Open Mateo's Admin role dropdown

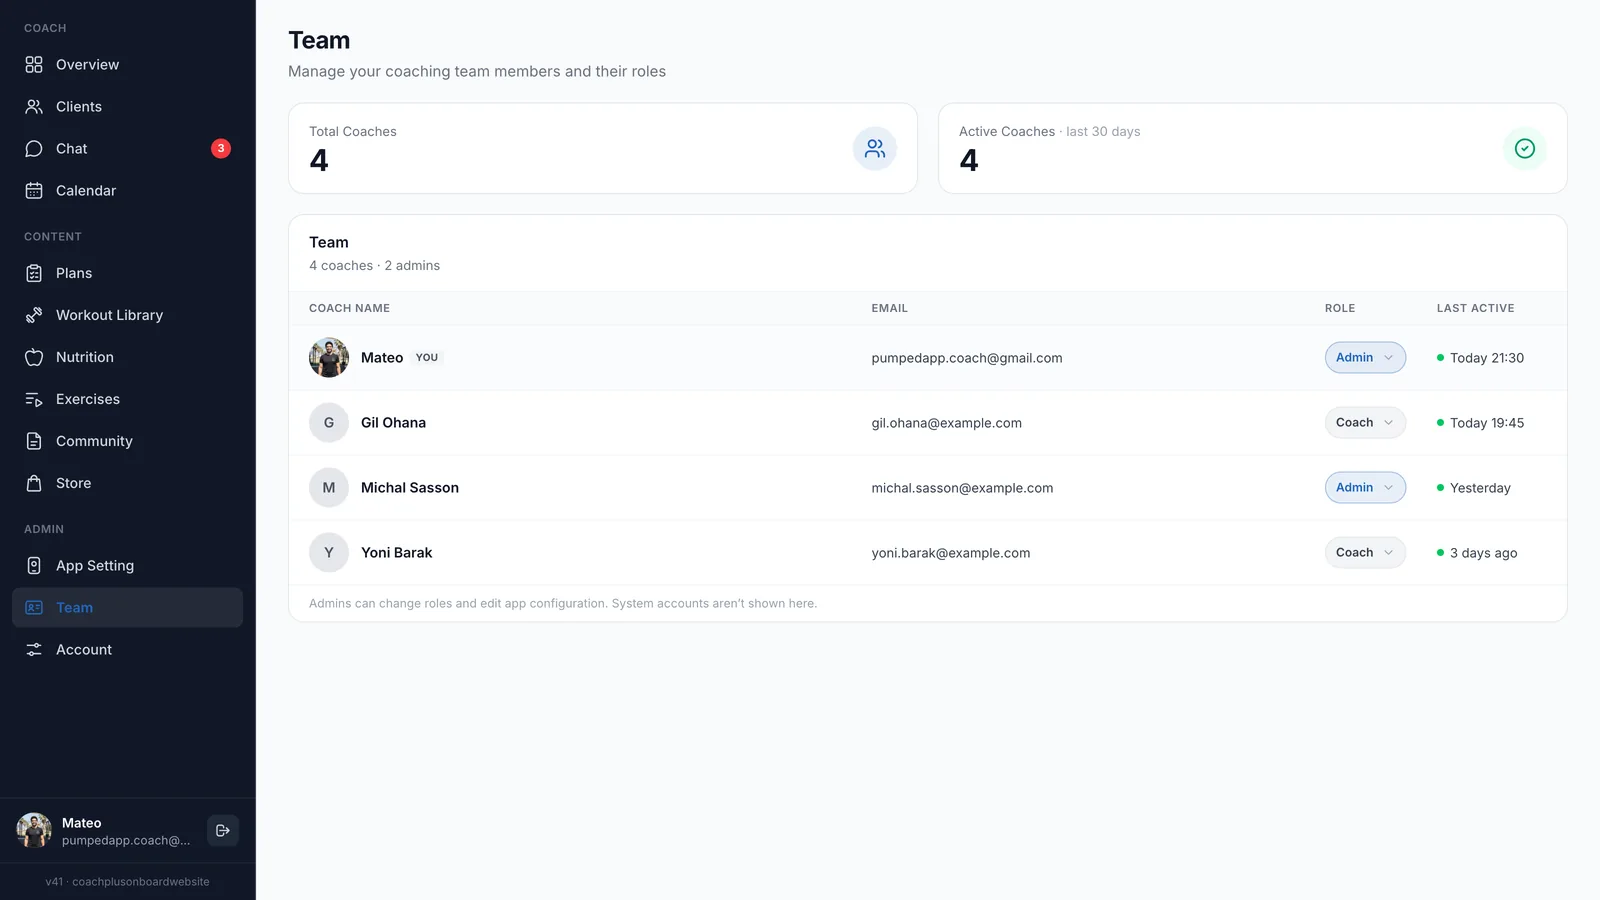tap(1365, 357)
